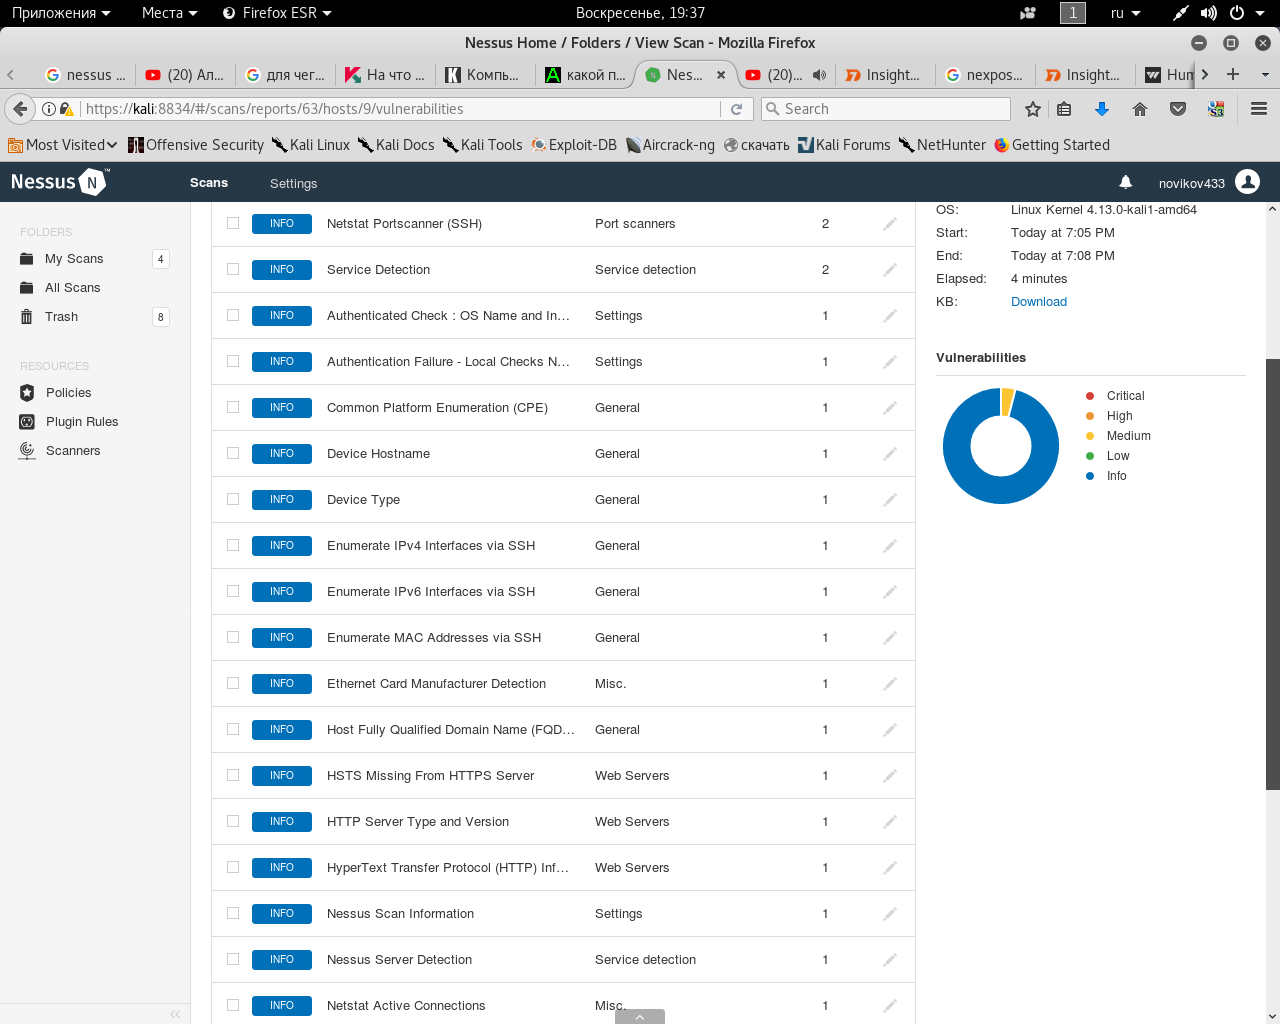Open Plugin Rules in the sidebar

click(x=81, y=422)
